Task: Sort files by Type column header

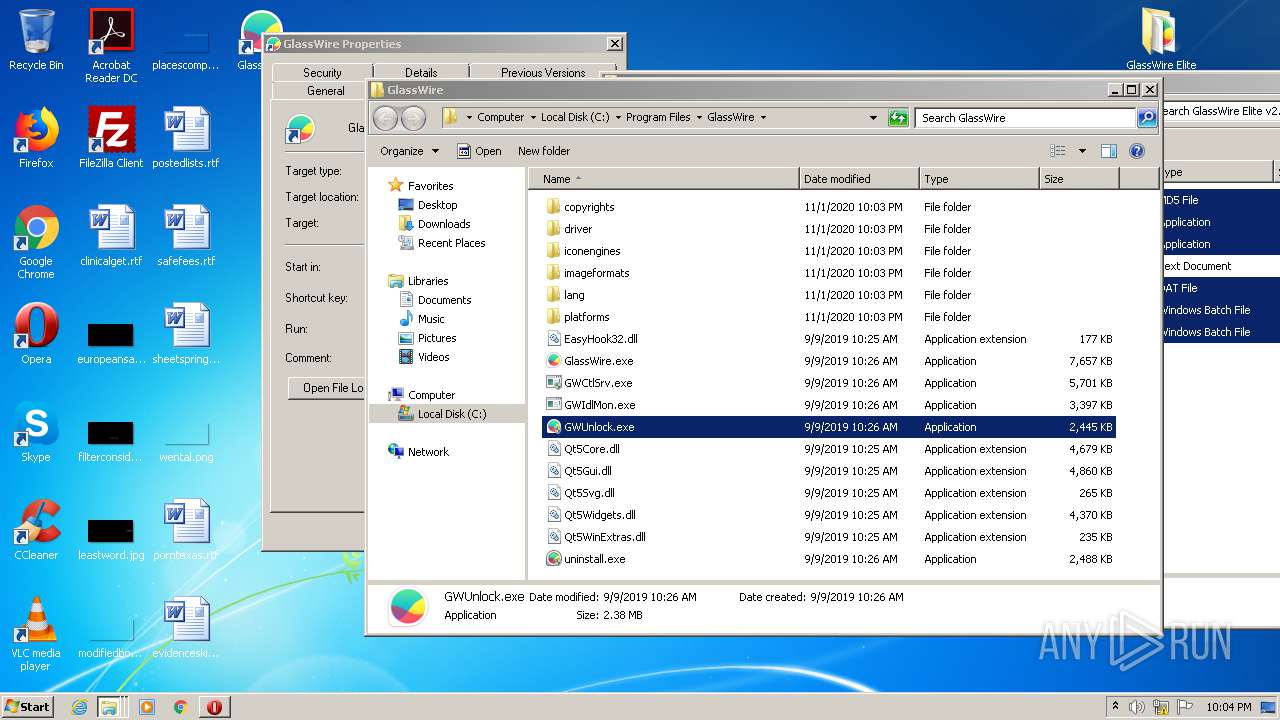Action: 979,179
